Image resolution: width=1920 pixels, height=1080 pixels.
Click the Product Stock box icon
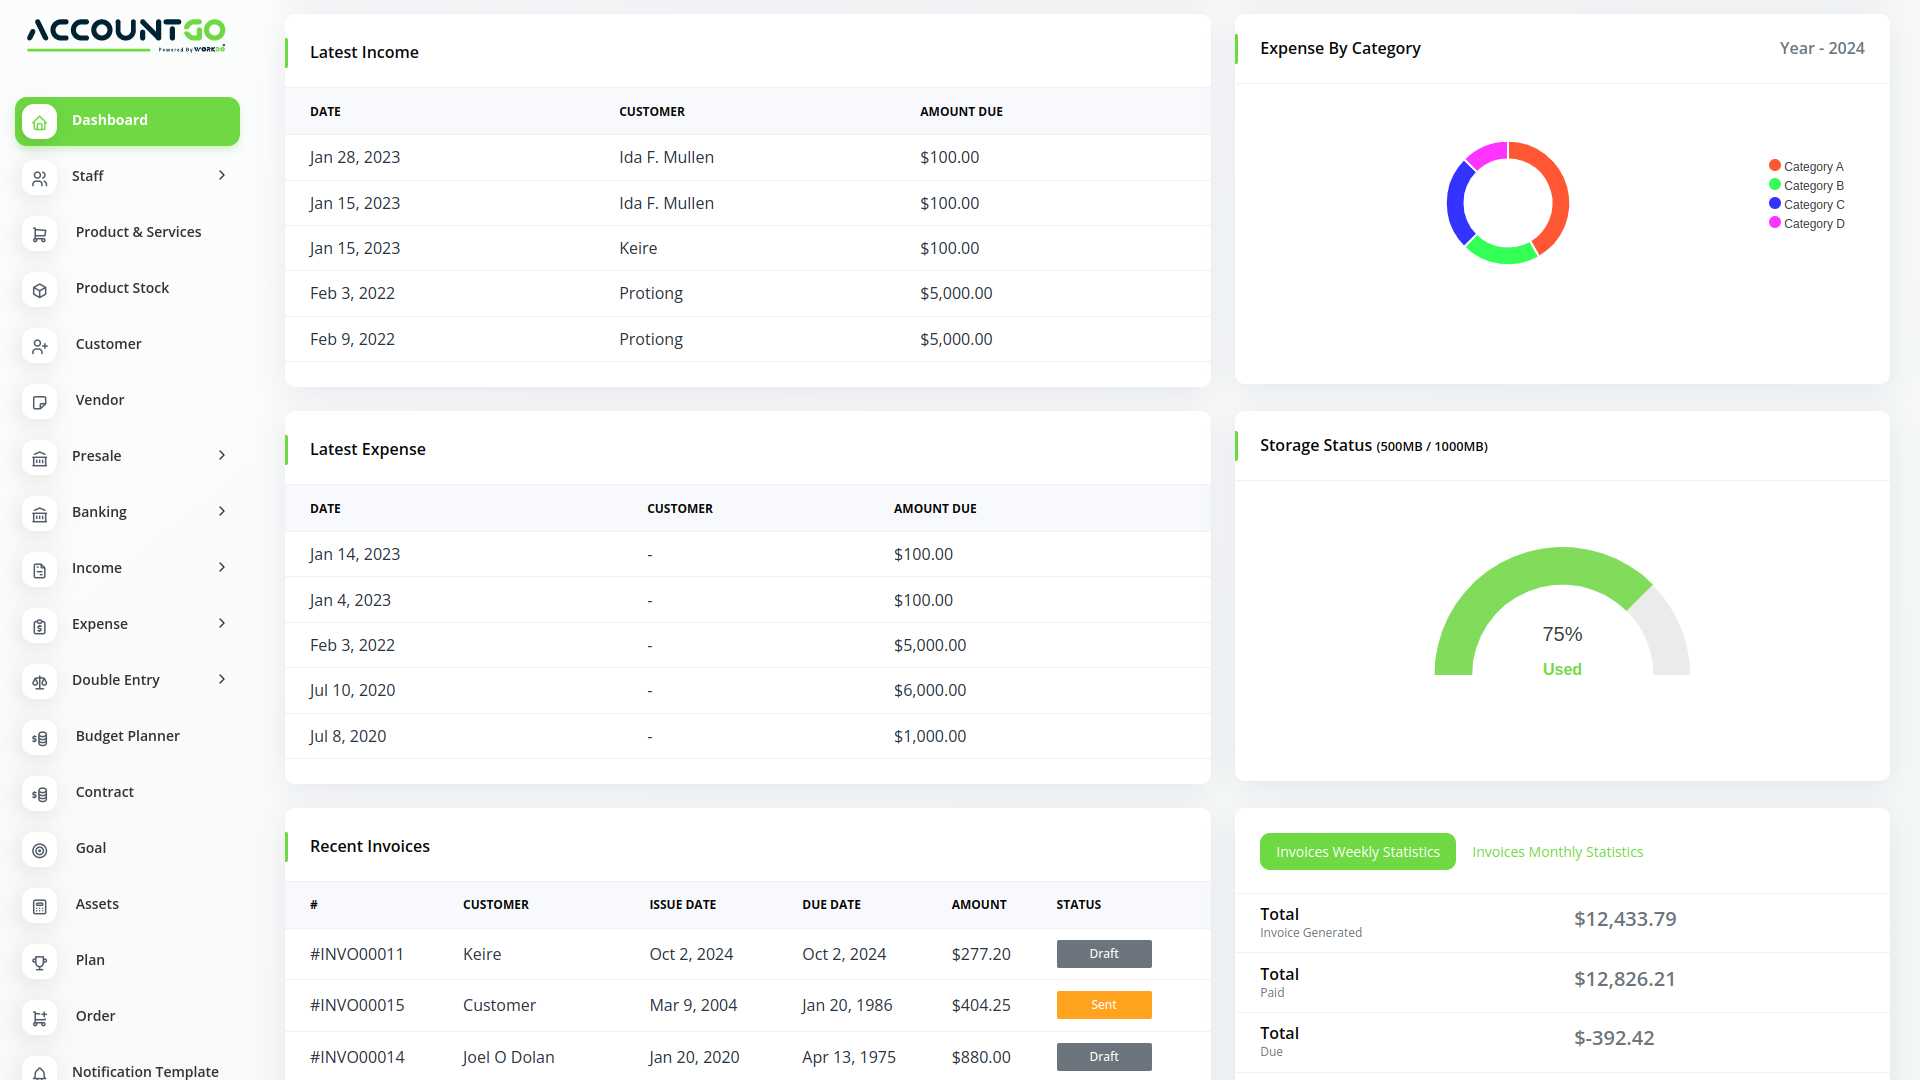(x=39, y=290)
